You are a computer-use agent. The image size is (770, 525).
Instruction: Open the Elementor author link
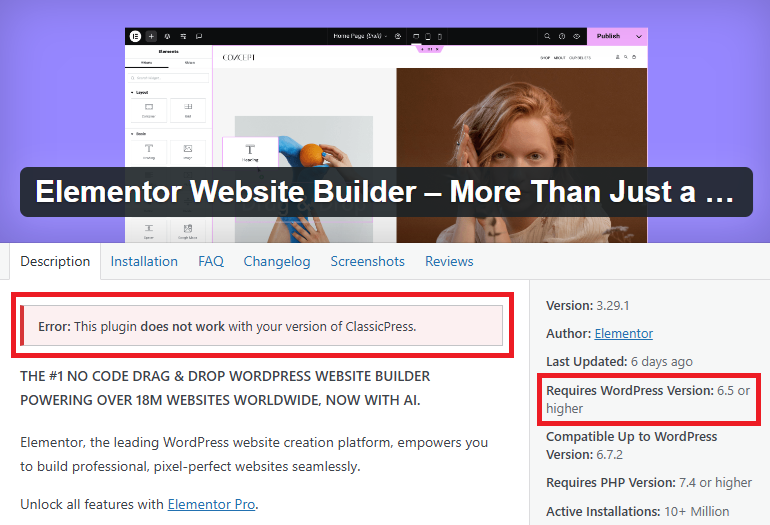624,333
